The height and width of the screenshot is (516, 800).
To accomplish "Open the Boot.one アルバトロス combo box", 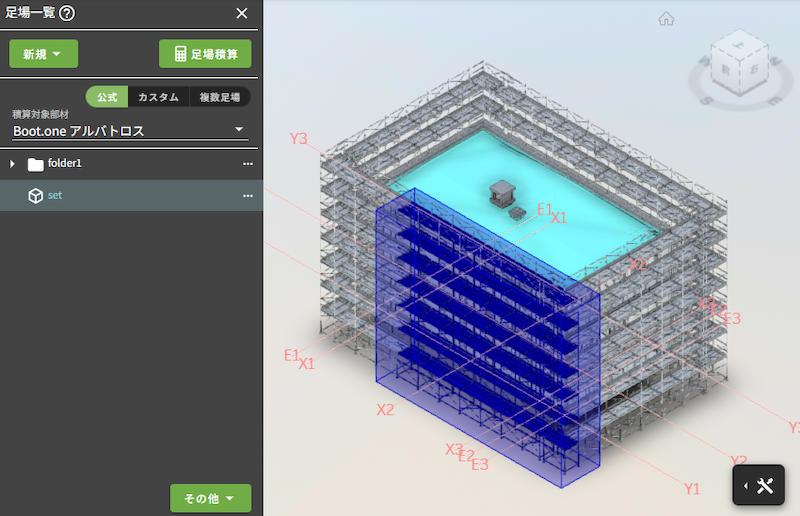I will pos(129,131).
